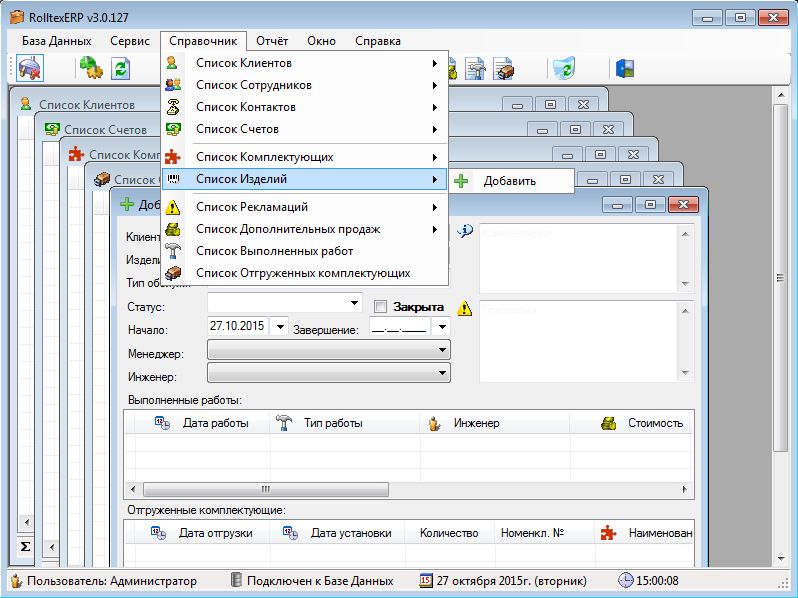Sort by the Дата установки column header
798x598 pixels.
337,533
